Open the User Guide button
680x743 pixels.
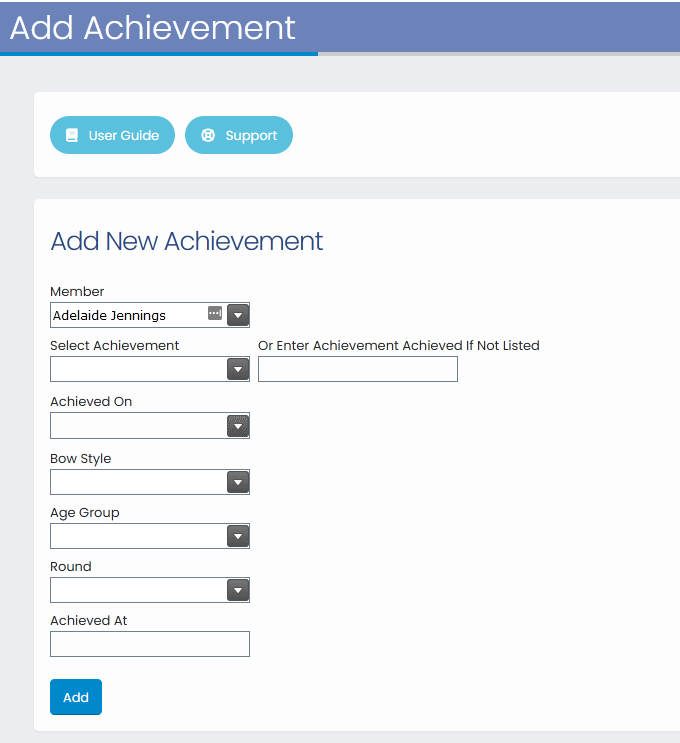[112, 135]
